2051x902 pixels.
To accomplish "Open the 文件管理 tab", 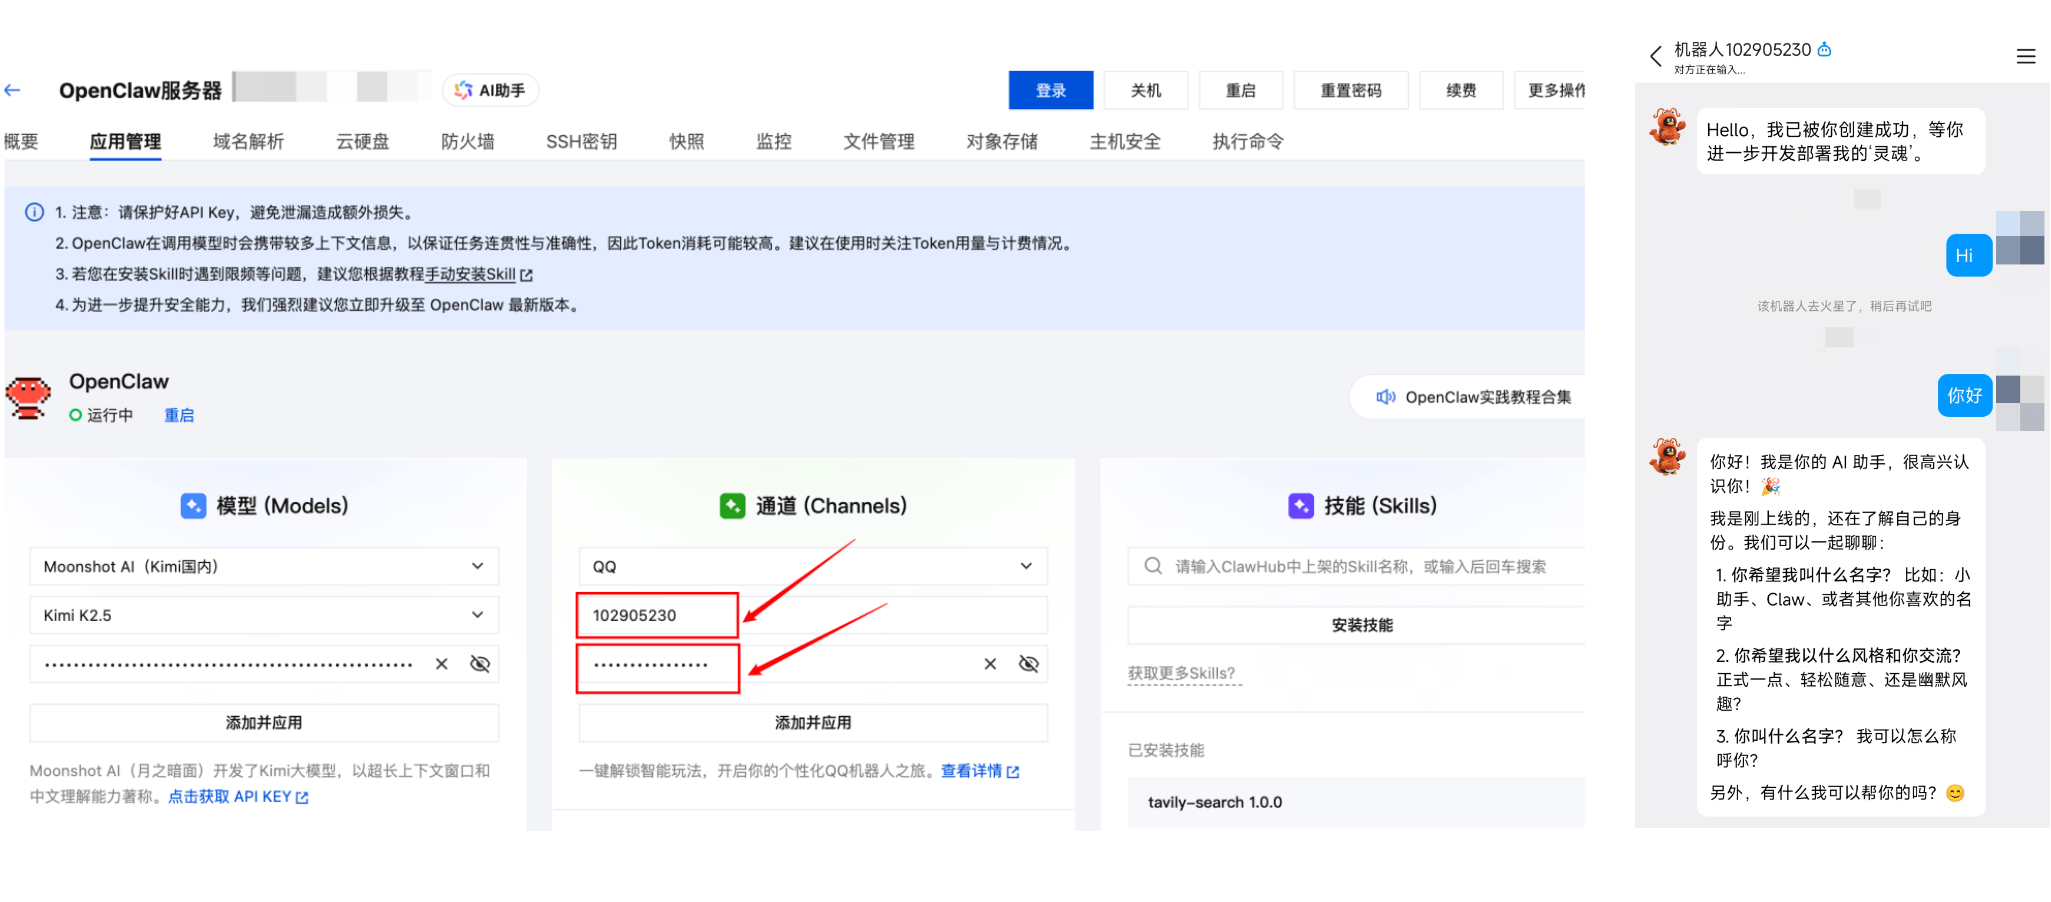I will [x=879, y=141].
